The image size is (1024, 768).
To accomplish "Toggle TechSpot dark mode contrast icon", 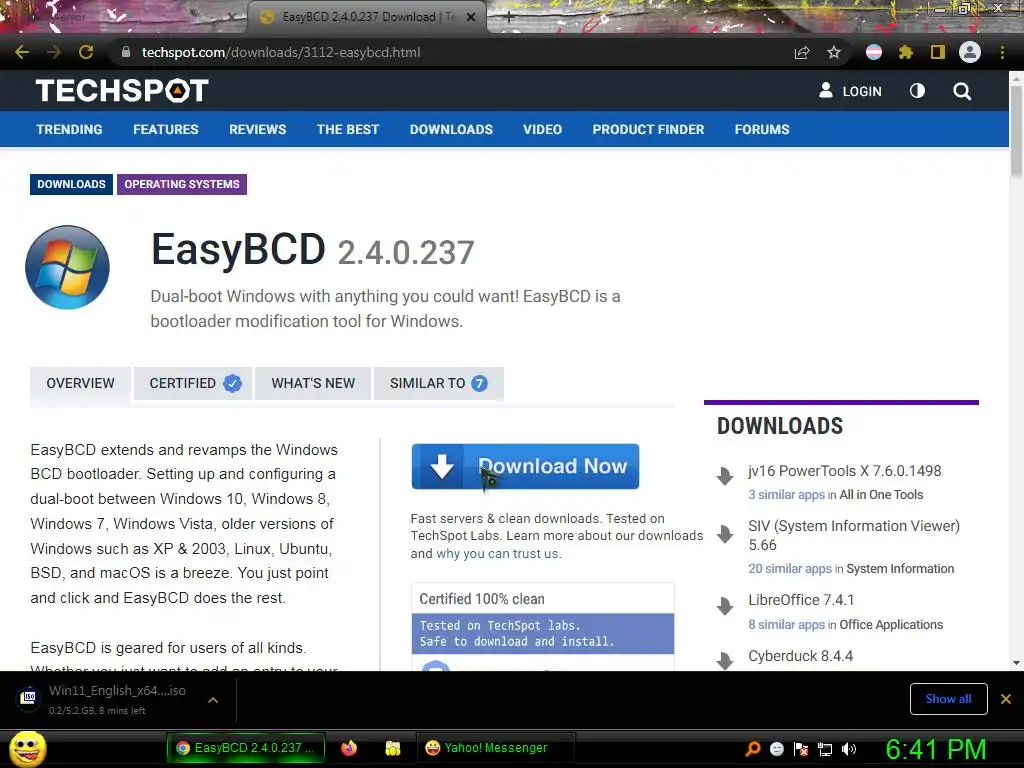I will pyautogui.click(x=917, y=91).
